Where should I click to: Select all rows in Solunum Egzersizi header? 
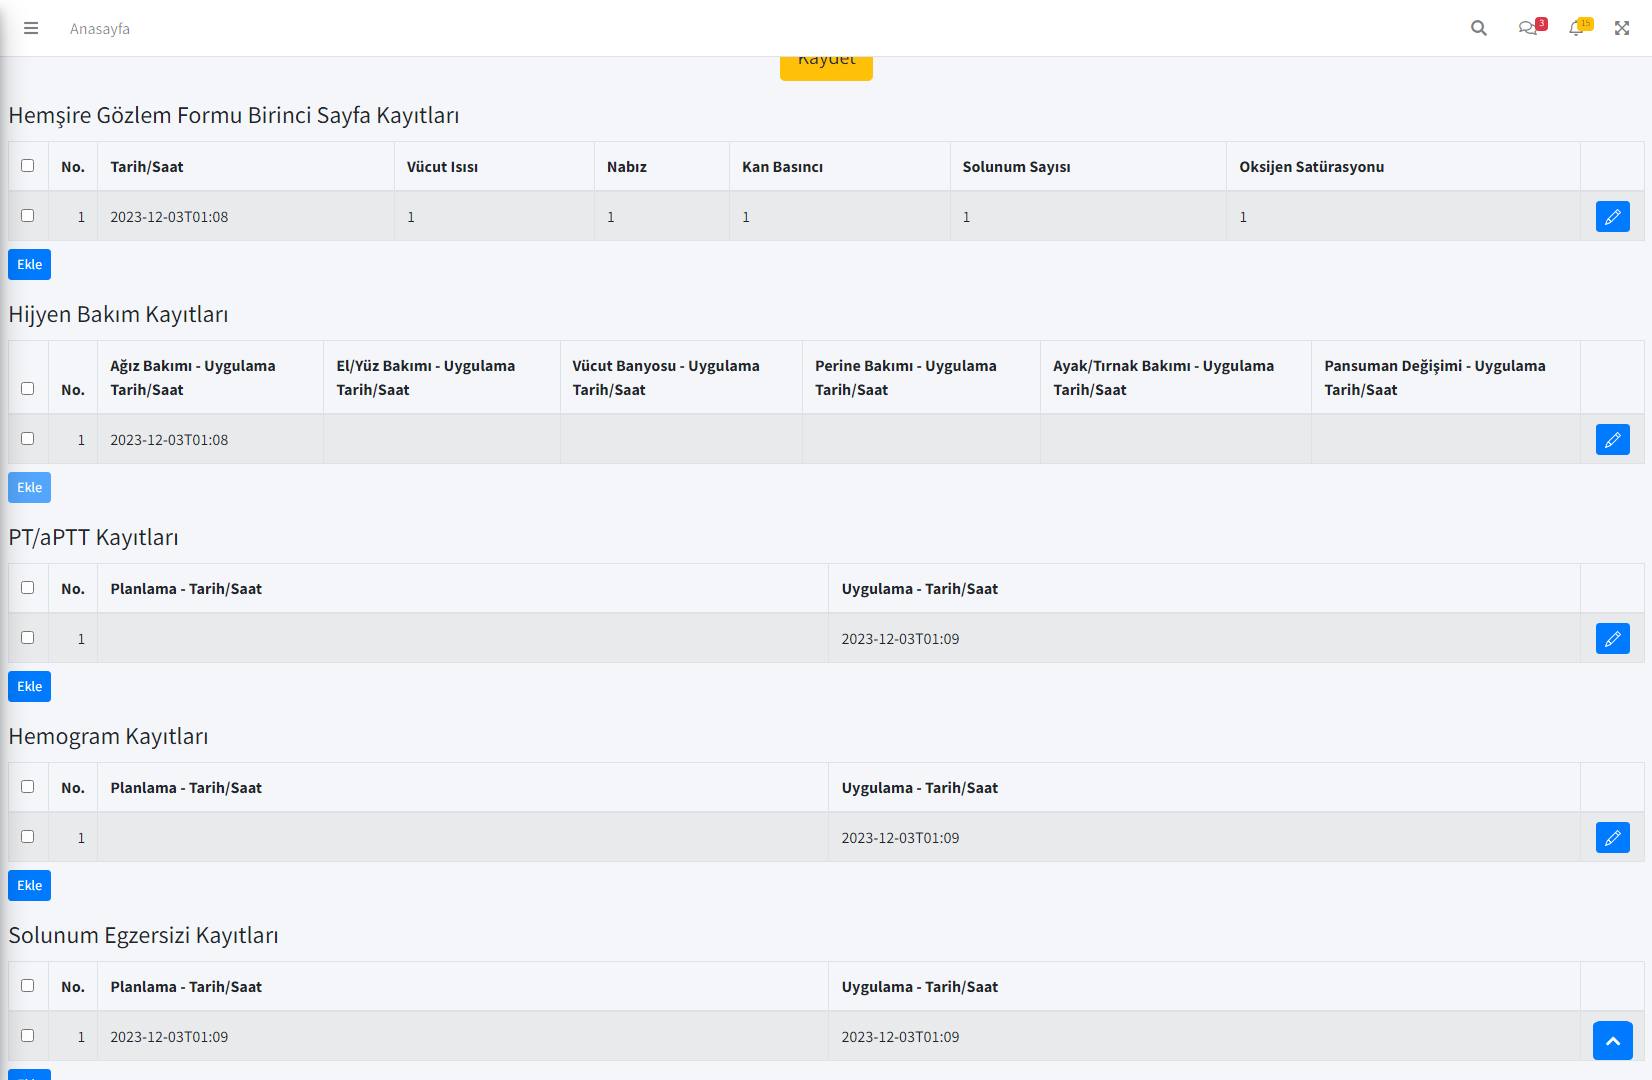[28, 986]
